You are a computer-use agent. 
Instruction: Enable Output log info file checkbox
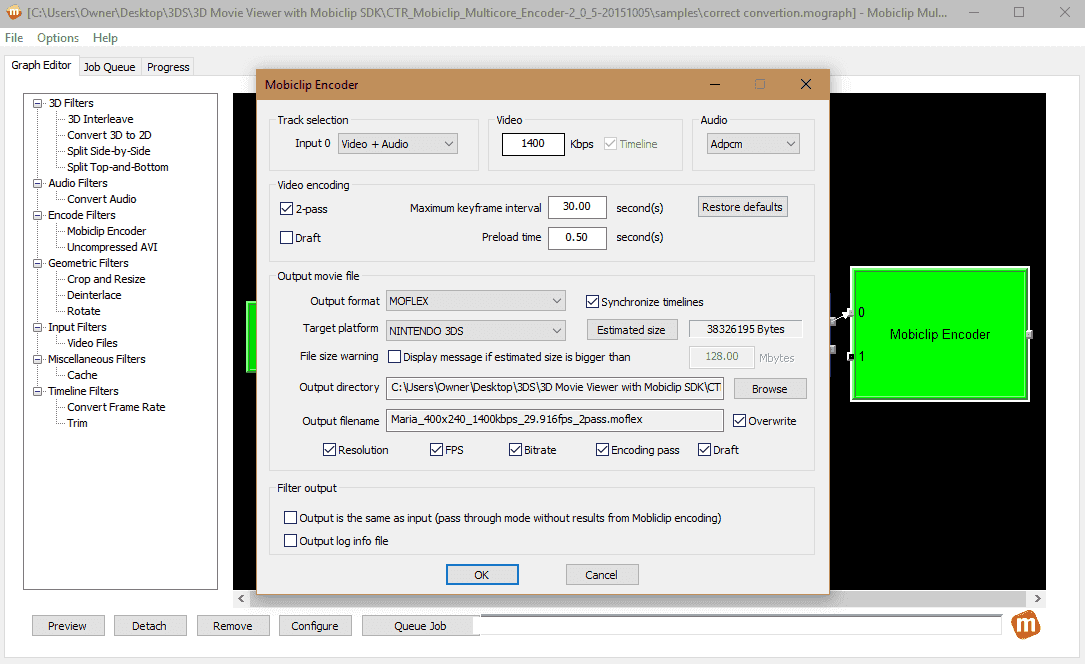(291, 540)
